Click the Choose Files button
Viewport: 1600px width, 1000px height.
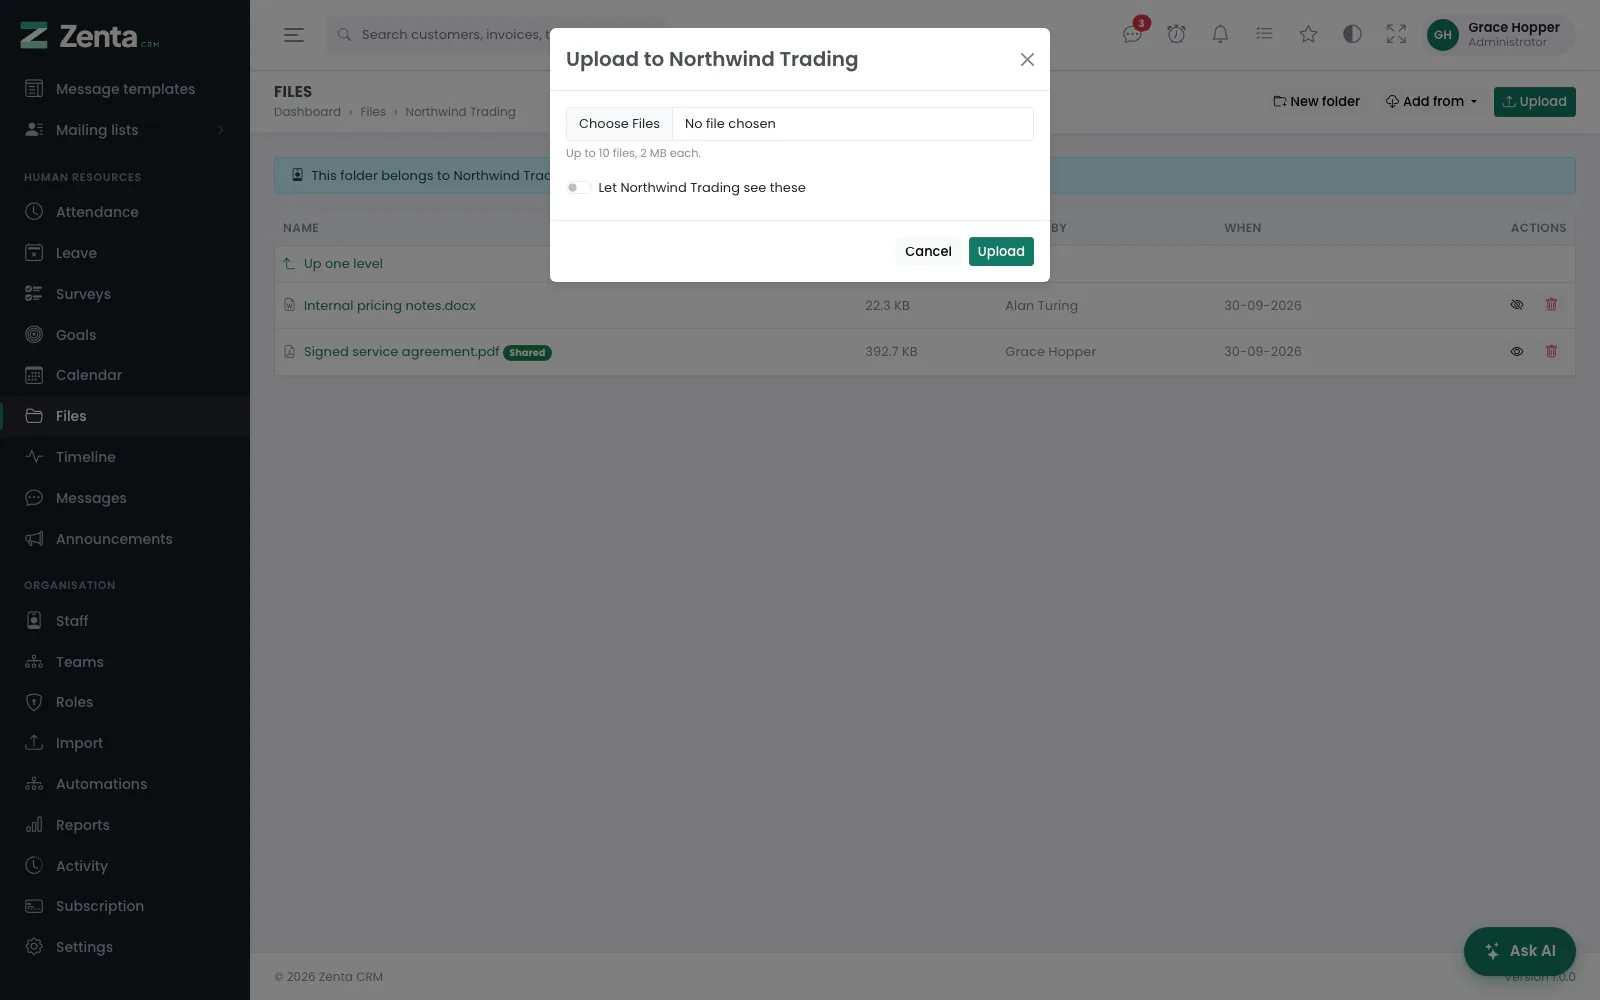[x=619, y=124]
